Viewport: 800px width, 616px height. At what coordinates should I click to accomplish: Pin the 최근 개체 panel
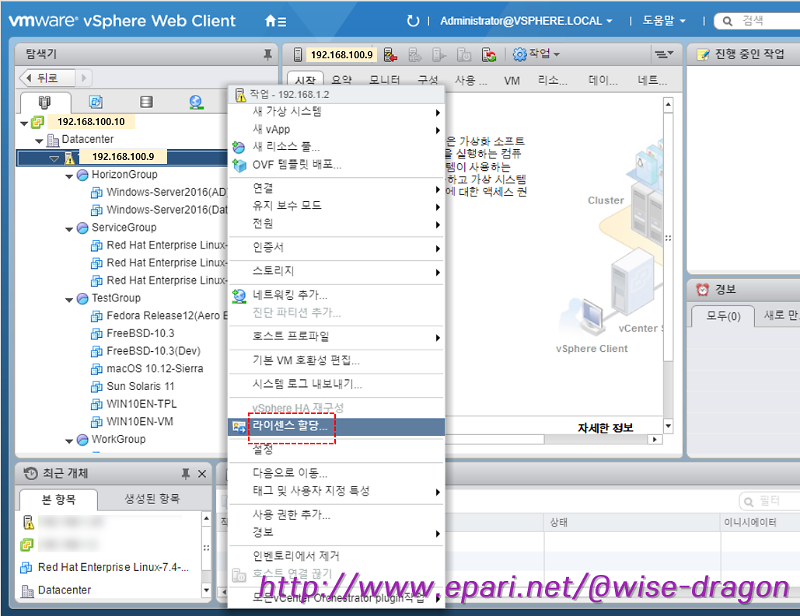[186, 474]
